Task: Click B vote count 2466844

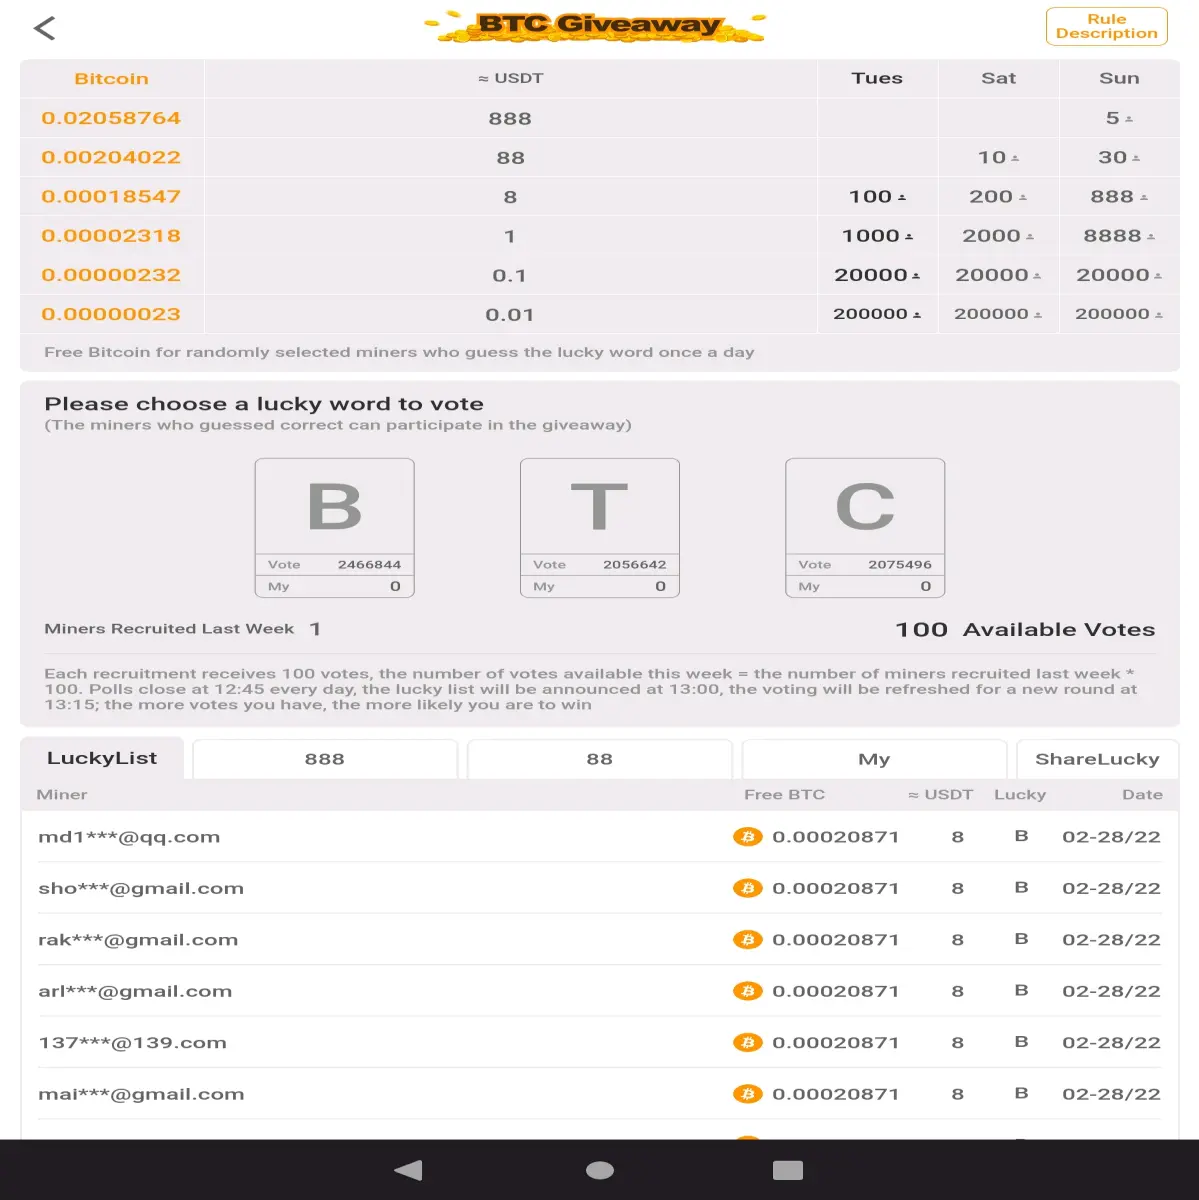Action: pyautogui.click(x=369, y=564)
